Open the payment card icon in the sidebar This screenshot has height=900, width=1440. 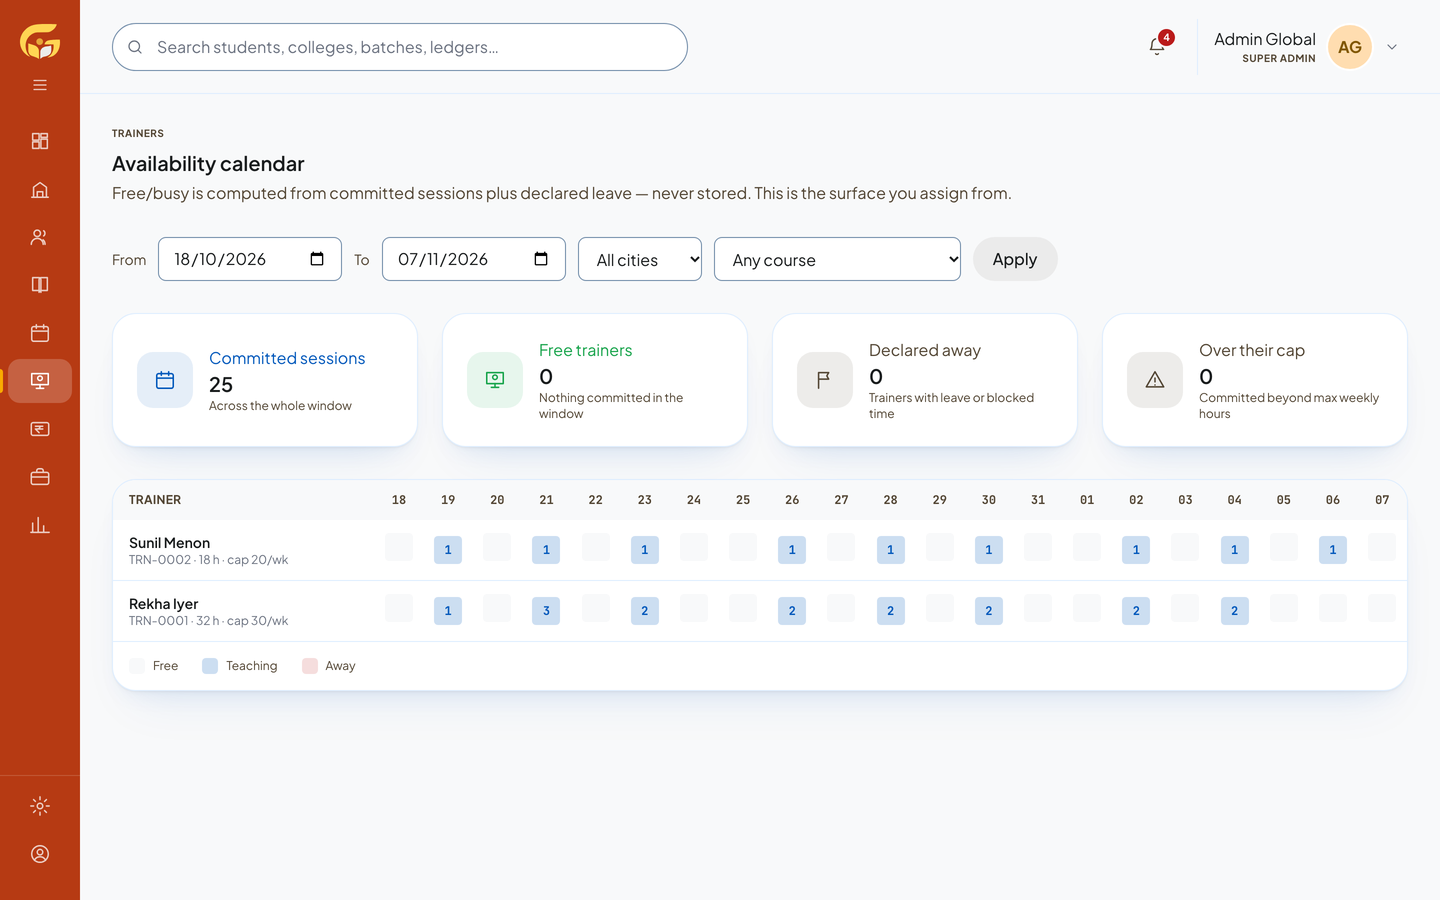pyautogui.click(x=40, y=429)
